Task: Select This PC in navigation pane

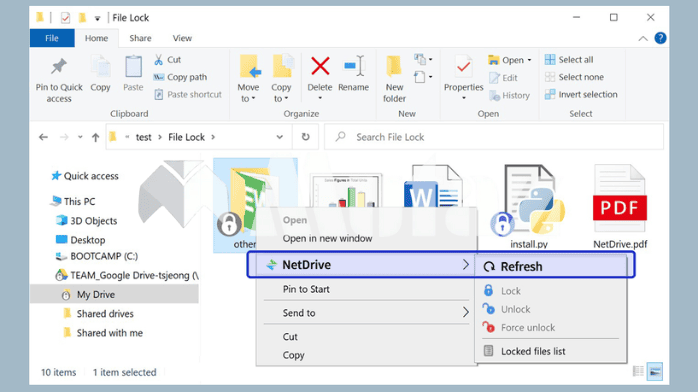Action: [x=73, y=202]
